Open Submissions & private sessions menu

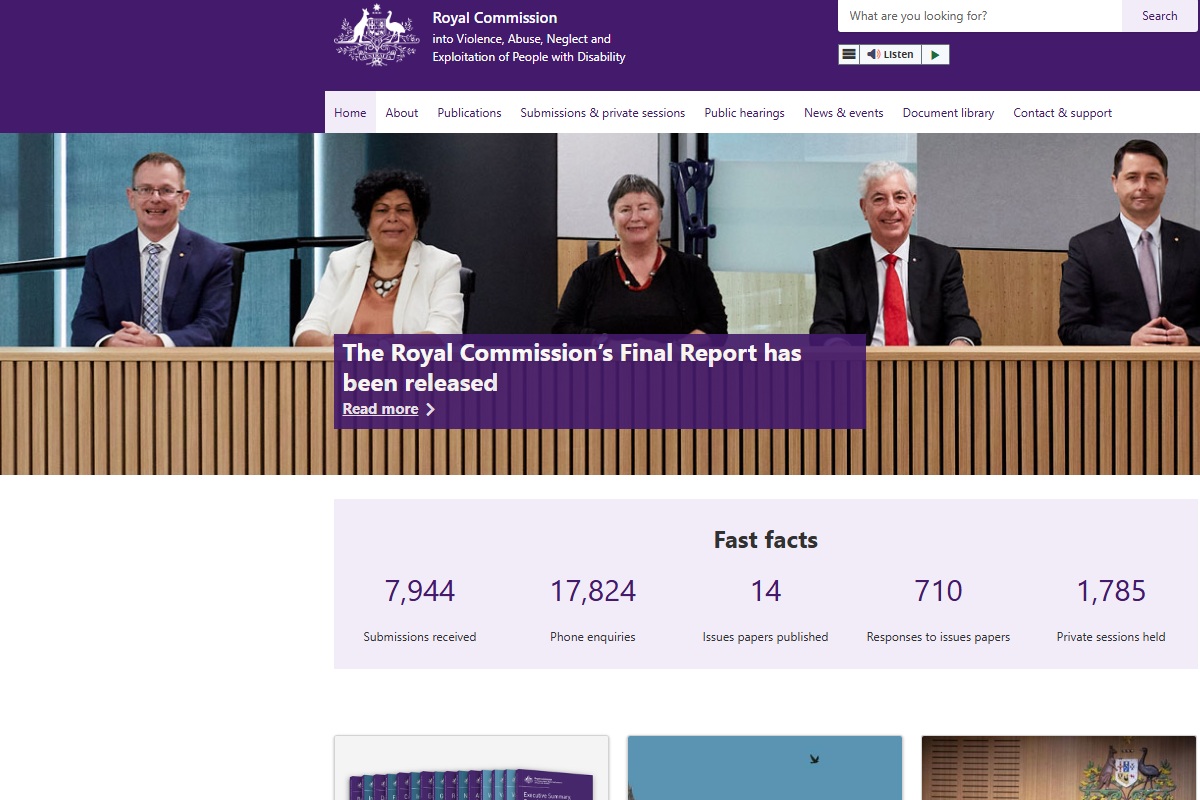603,113
